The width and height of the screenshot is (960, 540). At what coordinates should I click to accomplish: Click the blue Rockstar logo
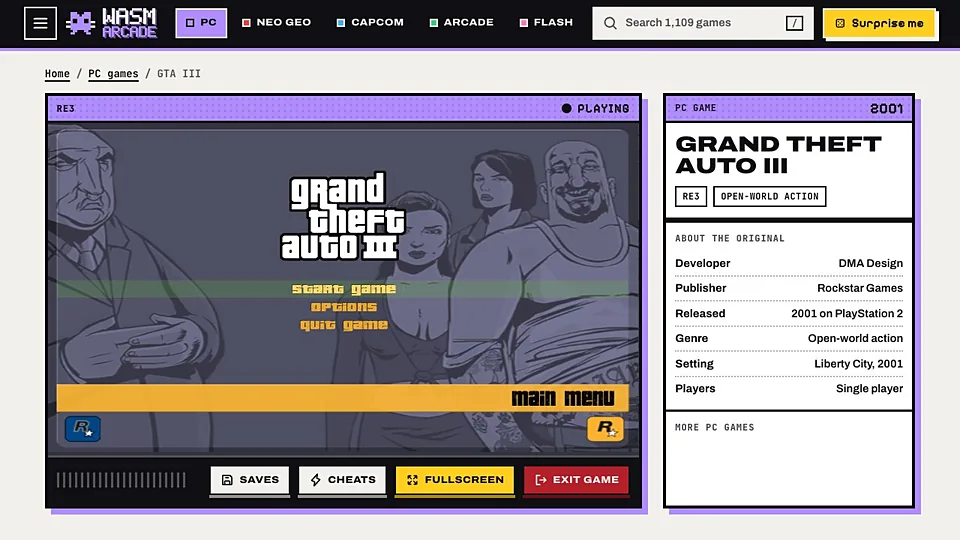pyautogui.click(x=83, y=428)
